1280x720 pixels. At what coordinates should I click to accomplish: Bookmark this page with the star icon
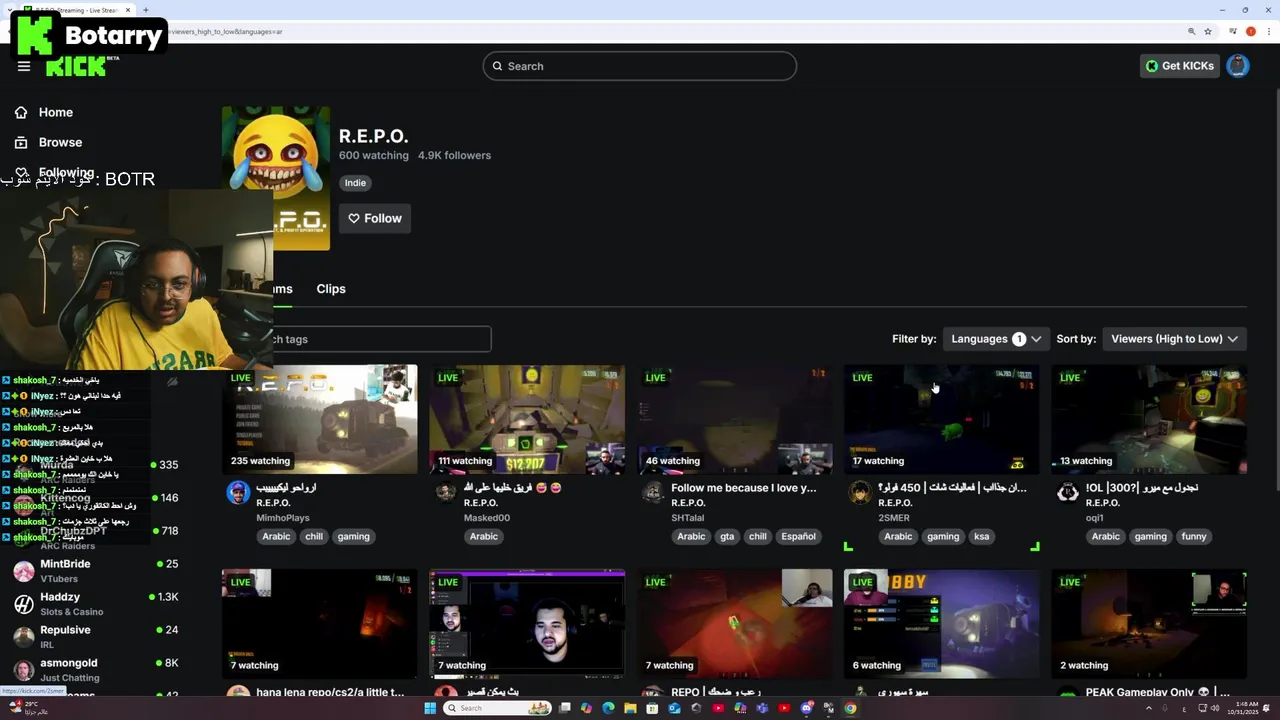coord(1208,31)
